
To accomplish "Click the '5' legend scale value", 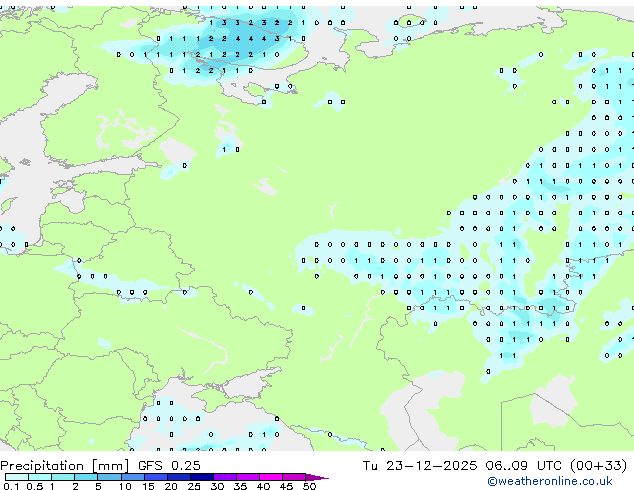I will click(x=98, y=486).
